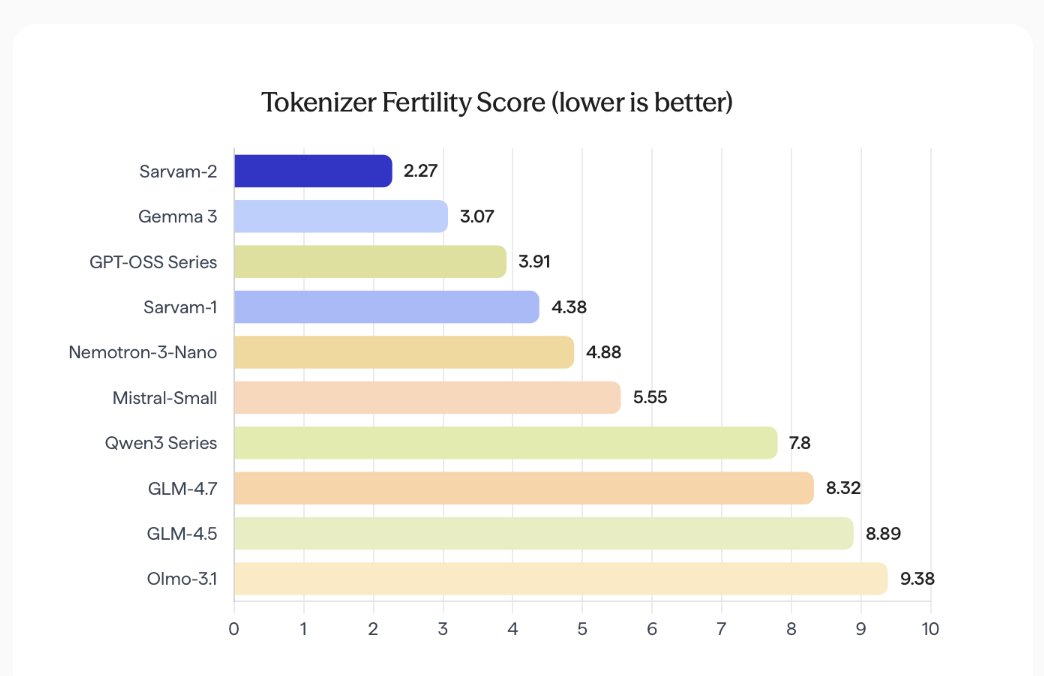Screen dimensions: 1044x676
Task: Click the Qwen3 Series axis label
Action: (x=161, y=443)
